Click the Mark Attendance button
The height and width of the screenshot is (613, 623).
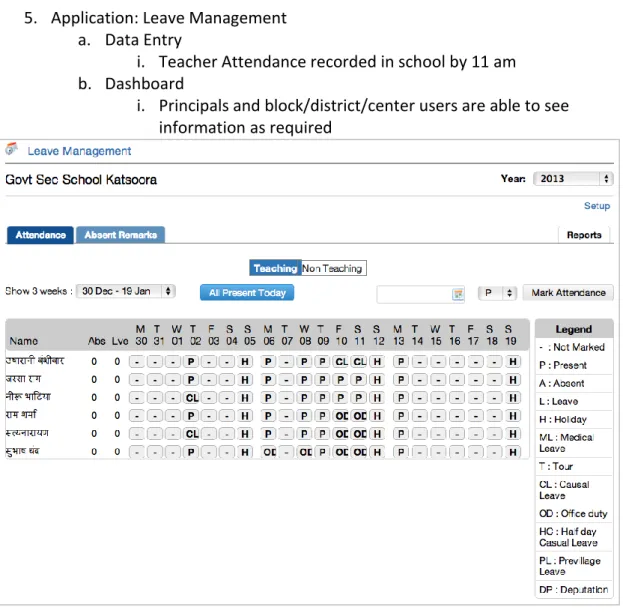pos(568,293)
